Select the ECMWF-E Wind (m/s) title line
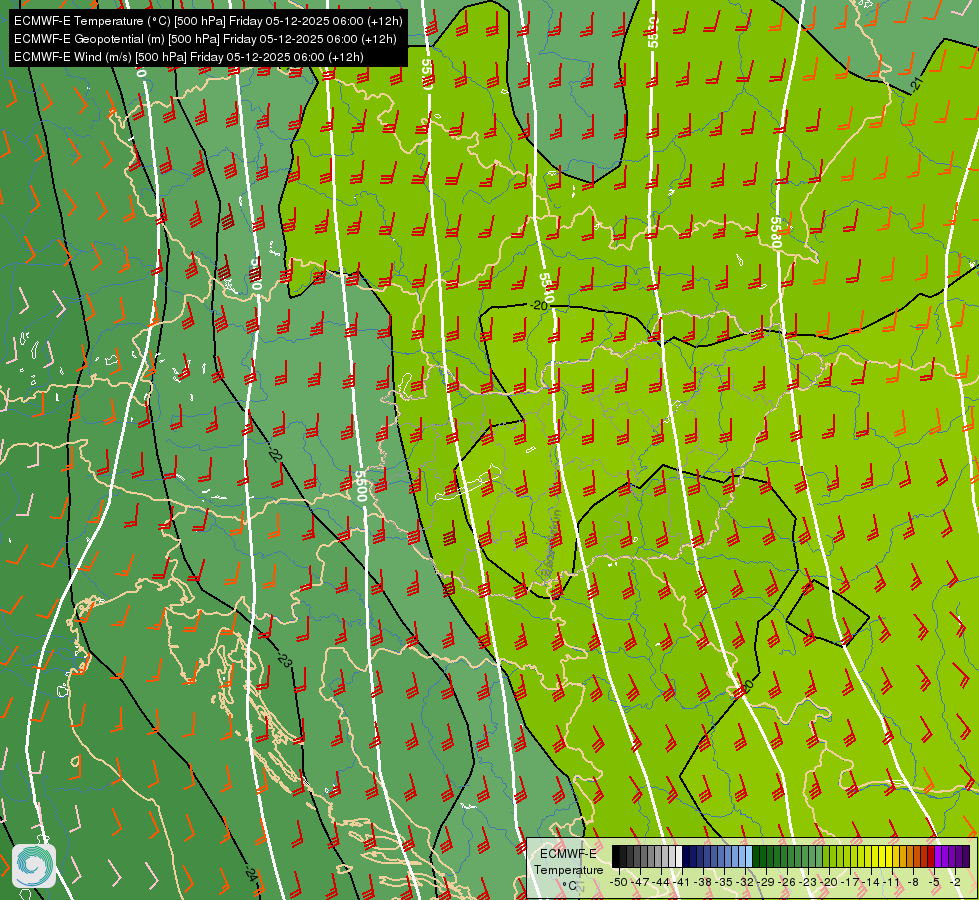Viewport: 979px width, 900px height. click(x=189, y=57)
